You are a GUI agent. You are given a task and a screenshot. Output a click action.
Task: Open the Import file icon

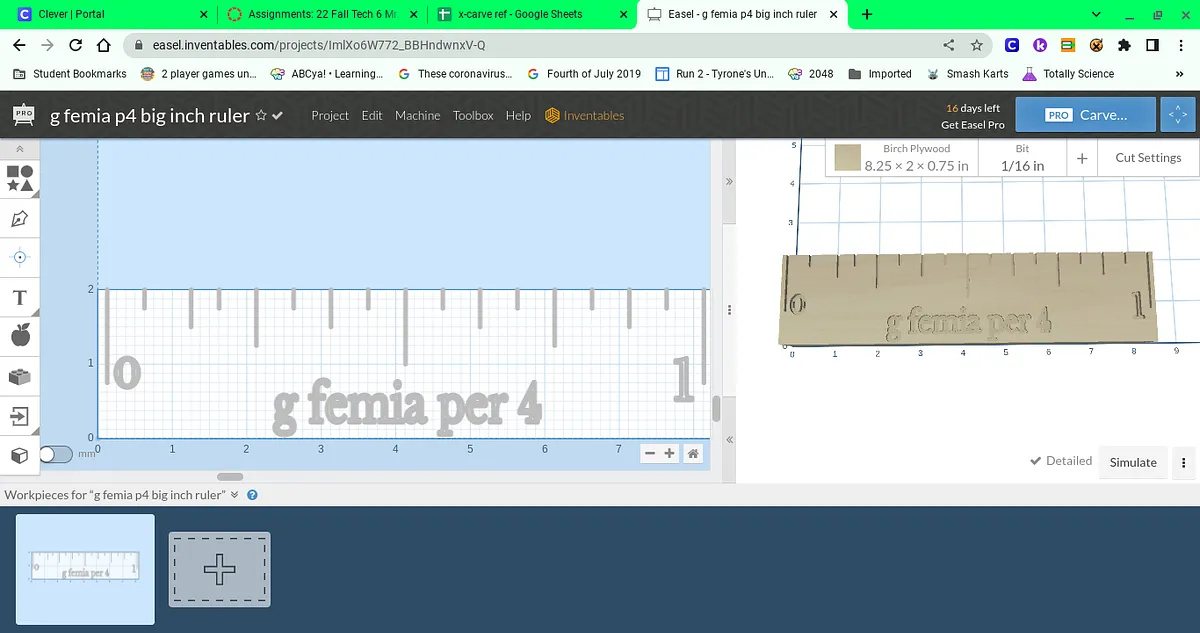(20, 415)
